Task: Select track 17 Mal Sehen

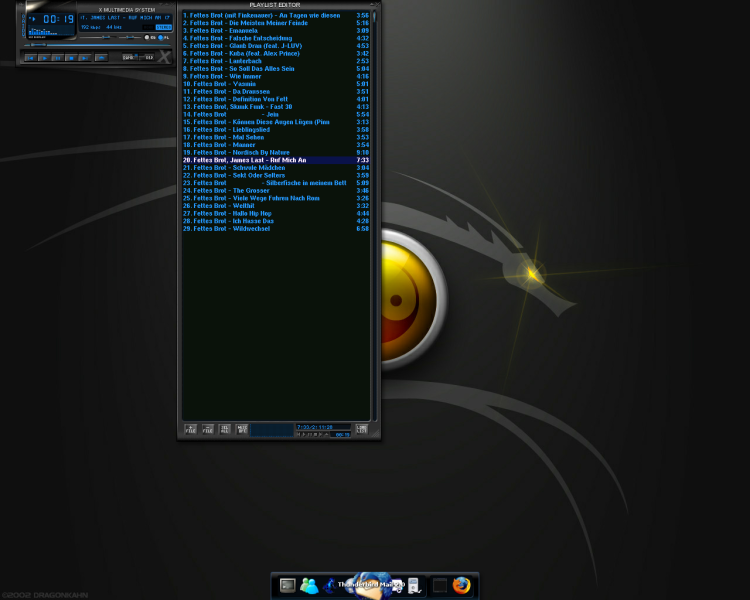Action: (x=276, y=137)
